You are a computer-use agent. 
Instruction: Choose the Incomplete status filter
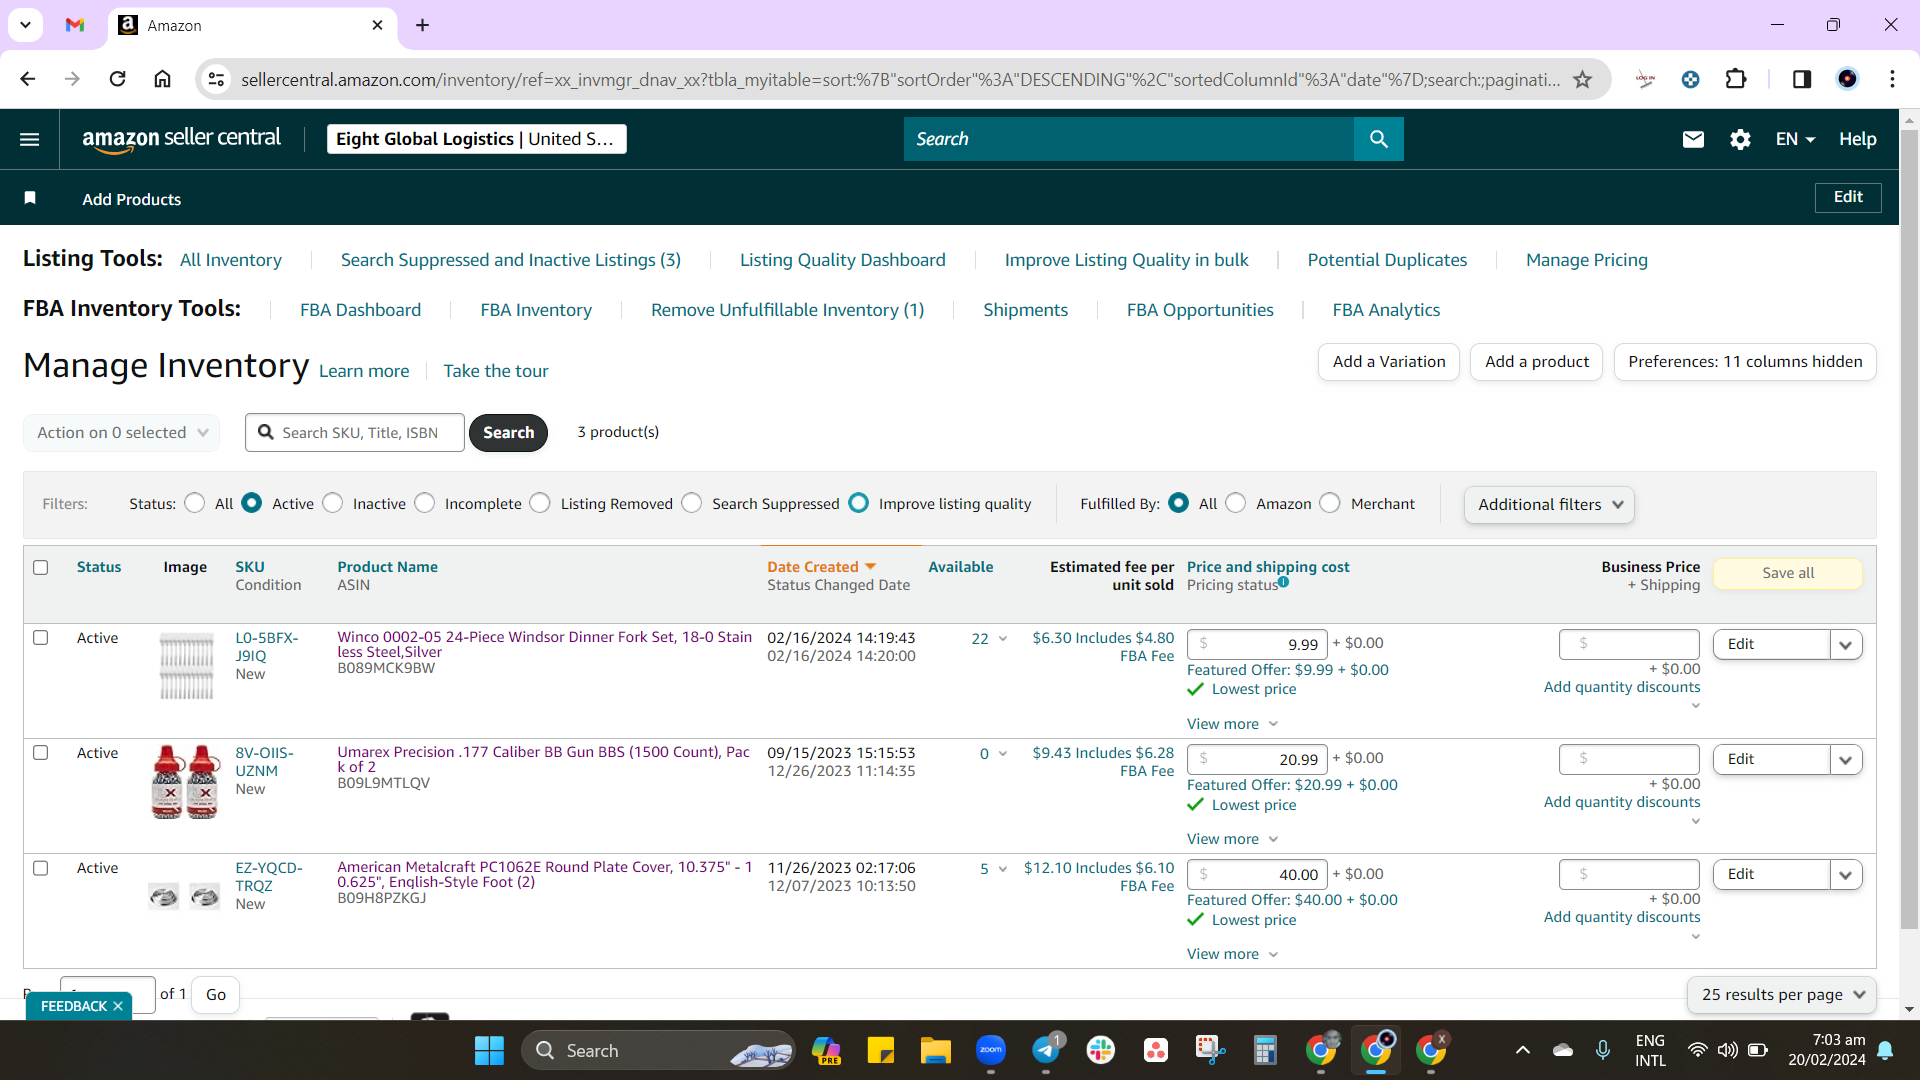pyautogui.click(x=425, y=503)
